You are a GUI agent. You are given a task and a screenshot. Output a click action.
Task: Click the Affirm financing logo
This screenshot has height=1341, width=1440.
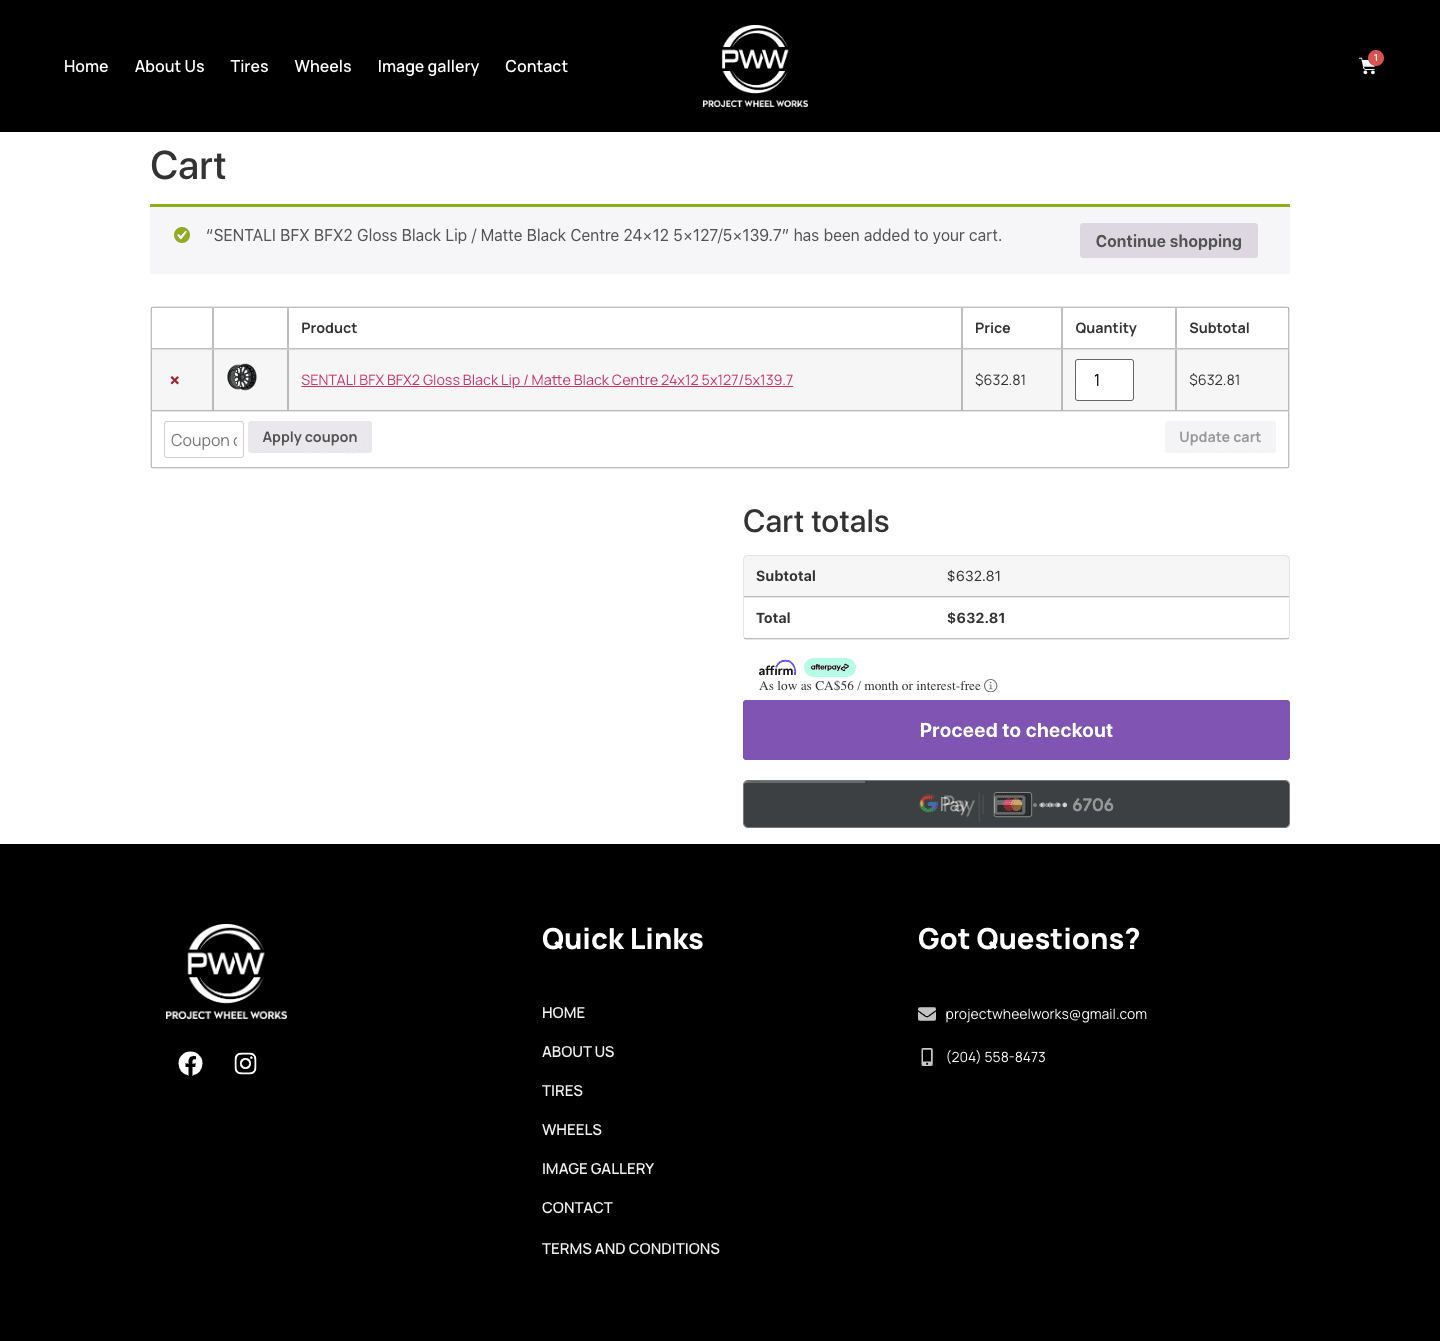pos(778,667)
